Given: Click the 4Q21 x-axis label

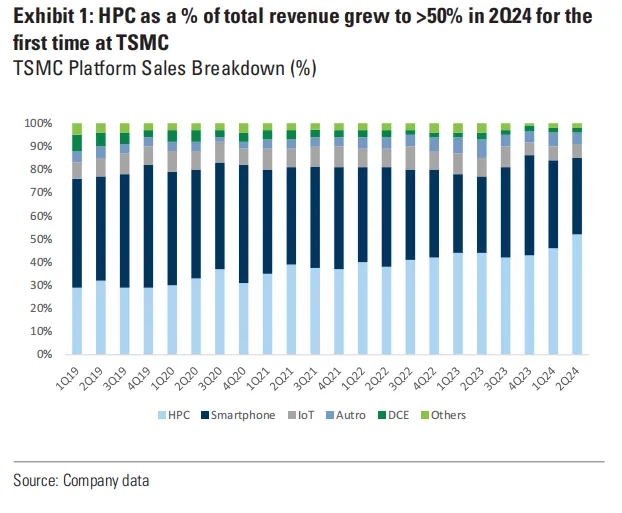Looking at the screenshot, I should pos(330,379).
